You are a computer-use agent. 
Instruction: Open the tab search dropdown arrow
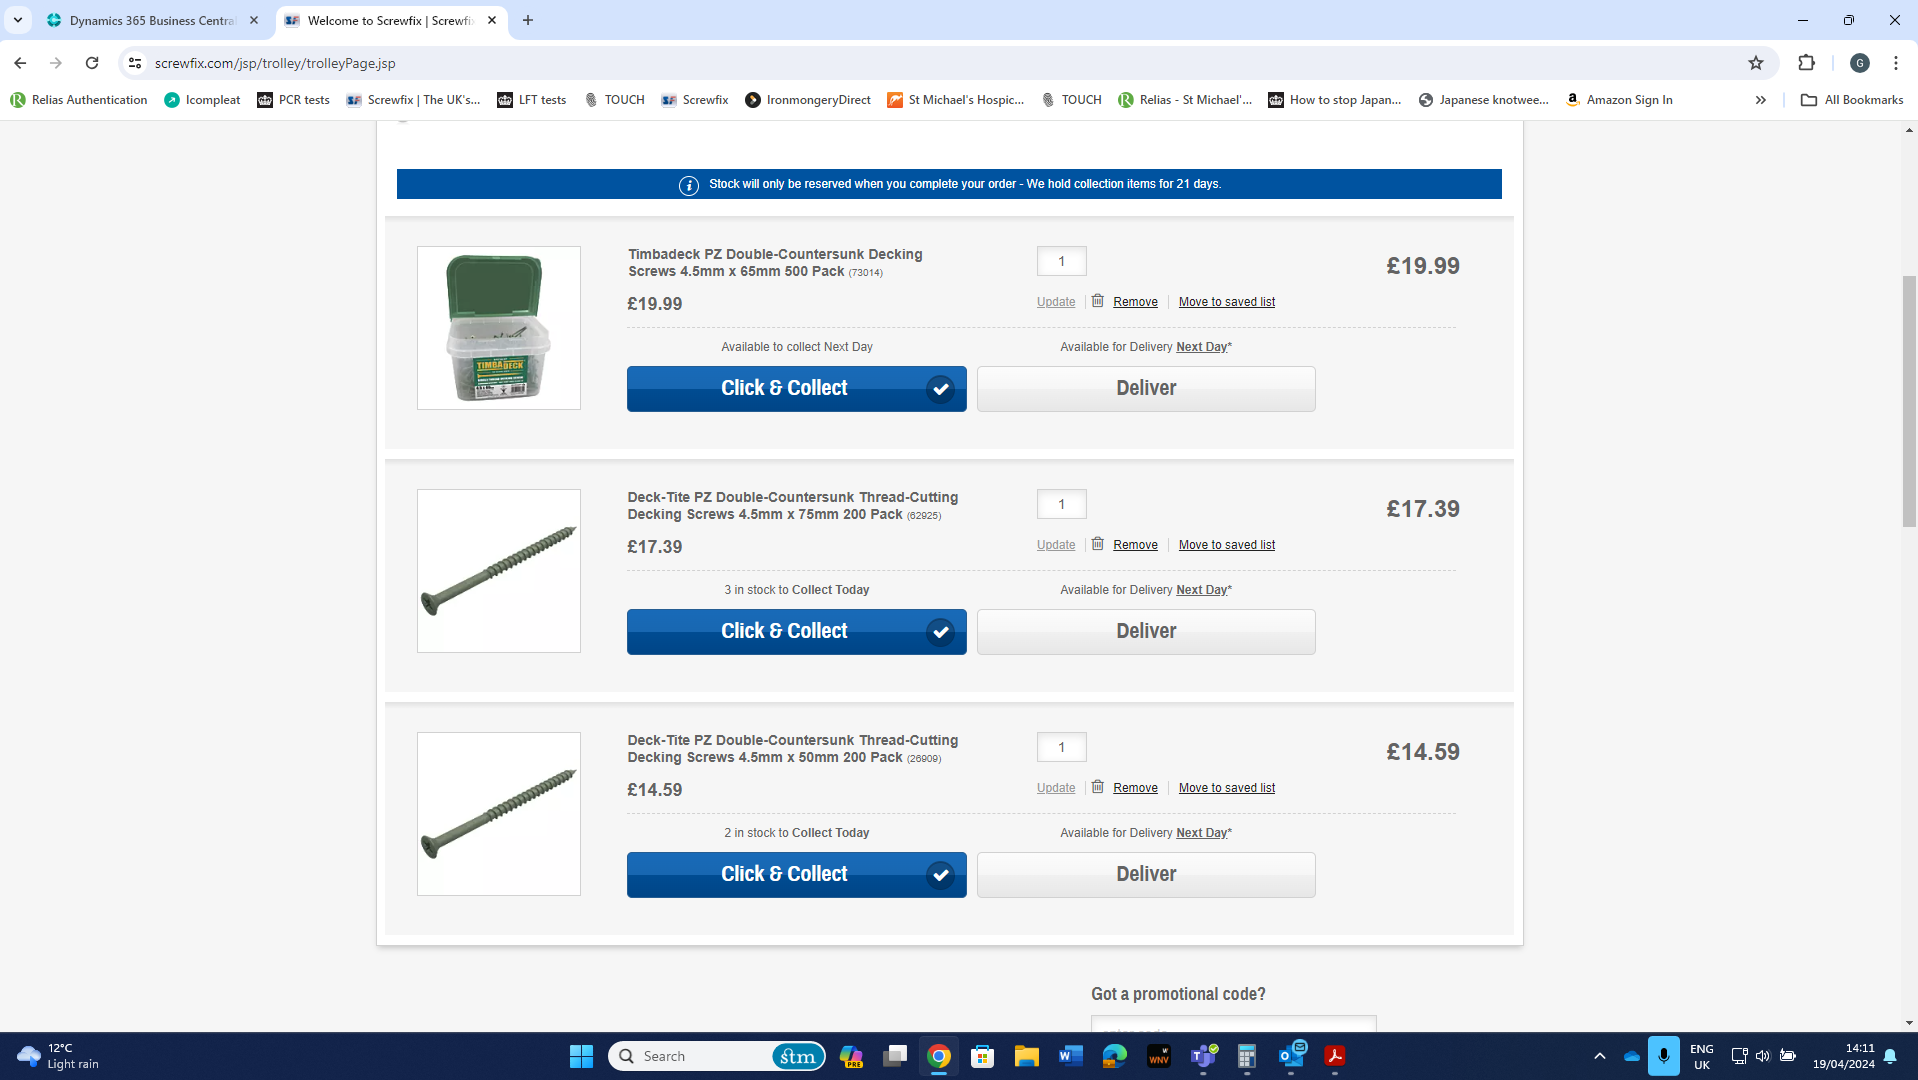click(18, 20)
